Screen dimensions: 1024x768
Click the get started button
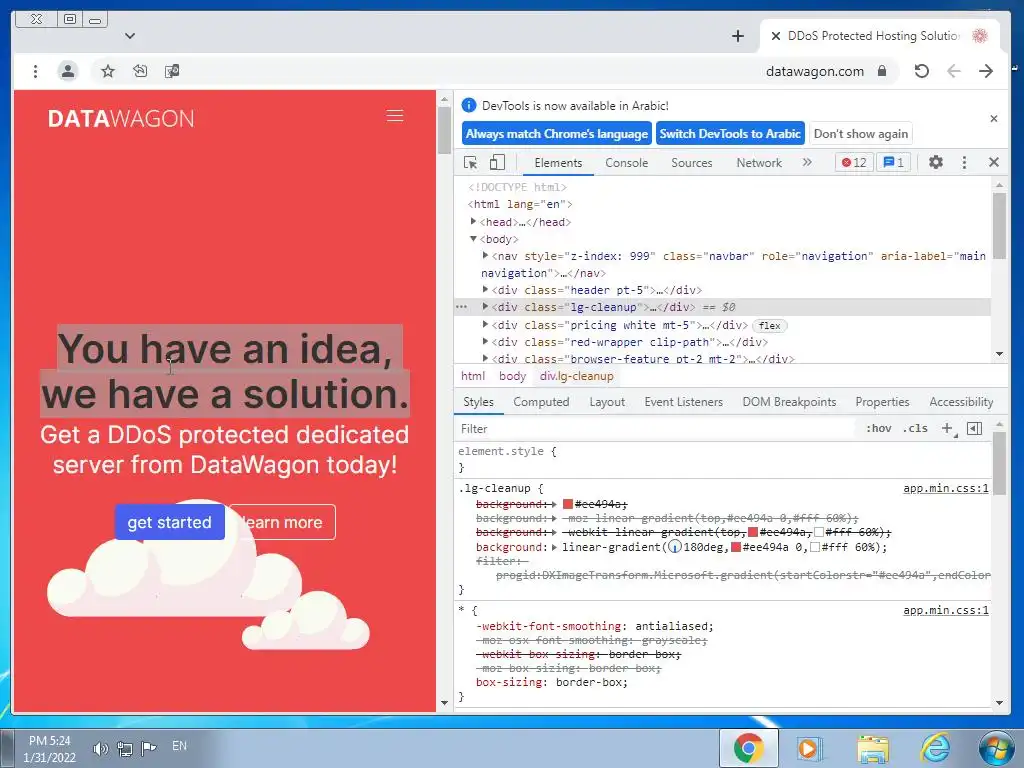tap(170, 522)
